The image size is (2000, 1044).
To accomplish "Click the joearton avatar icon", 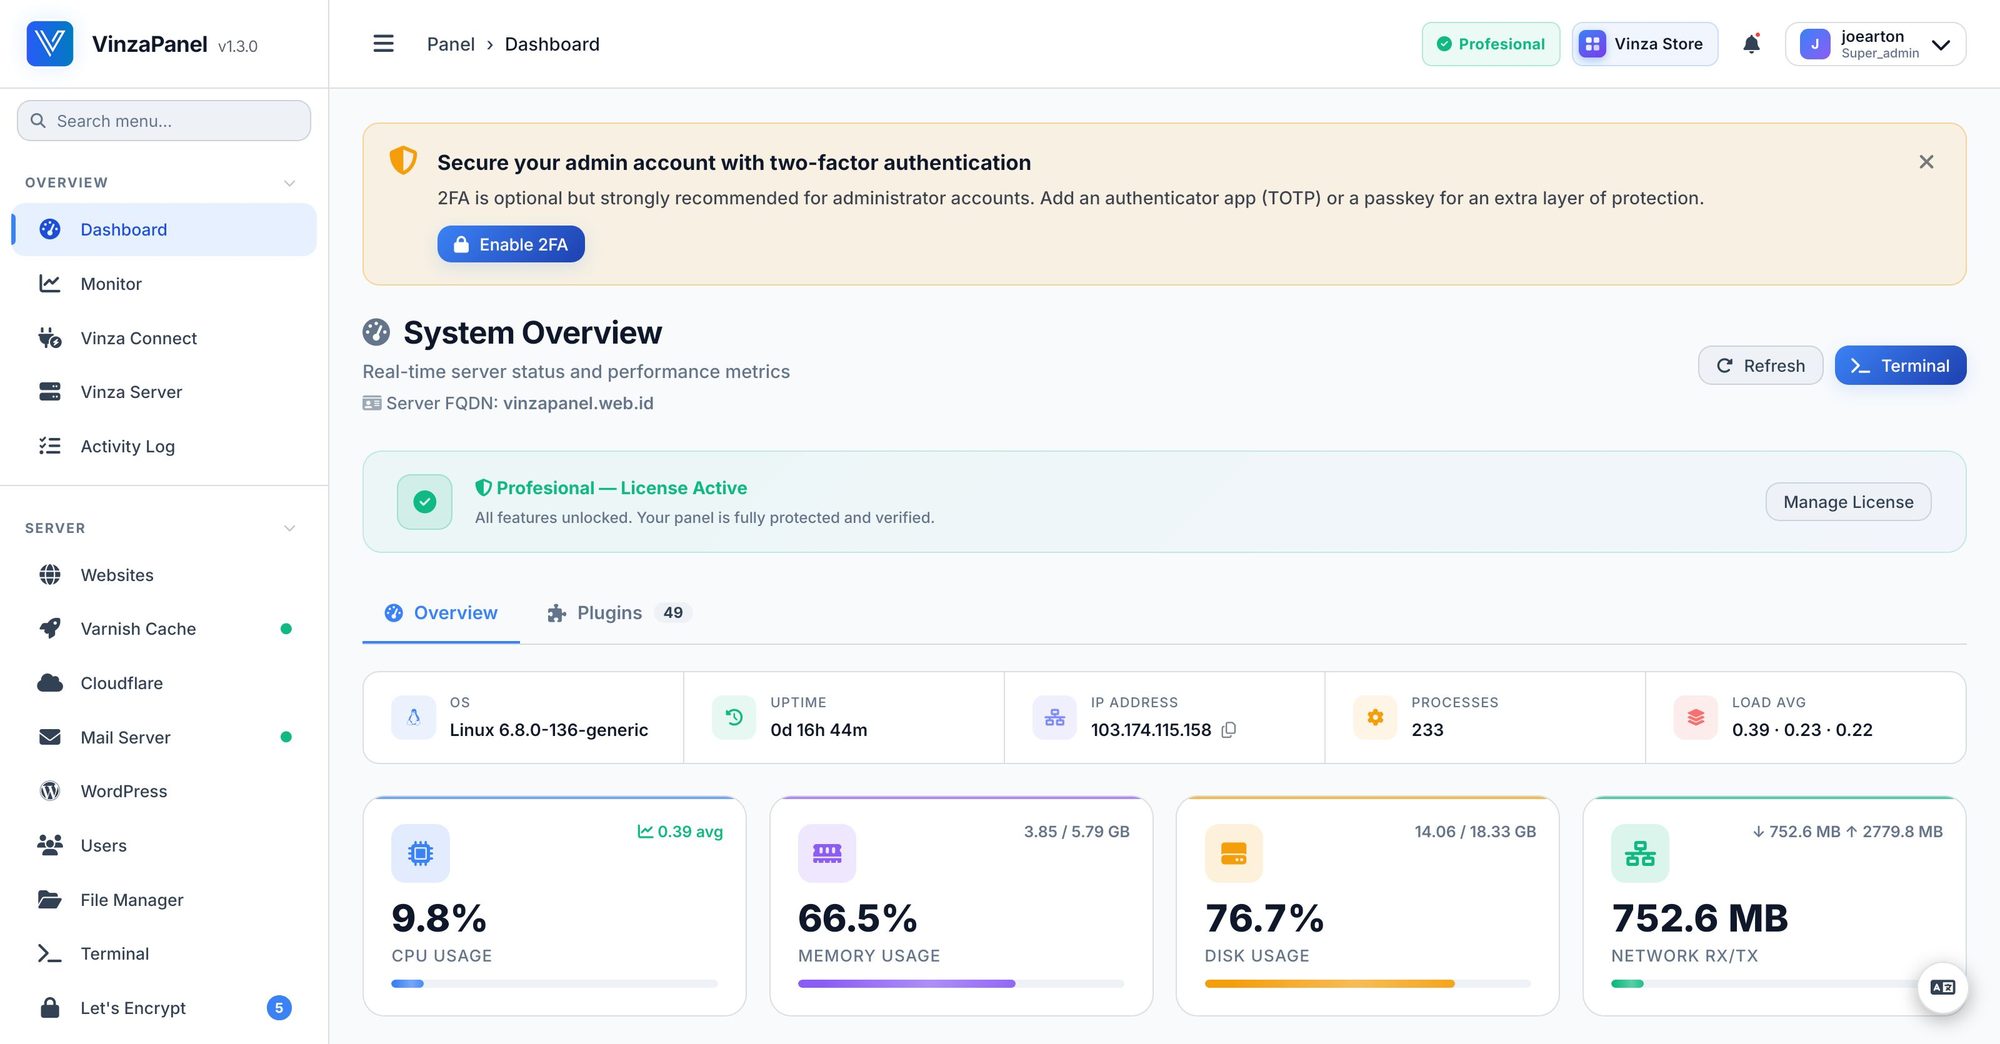I will coord(1815,44).
